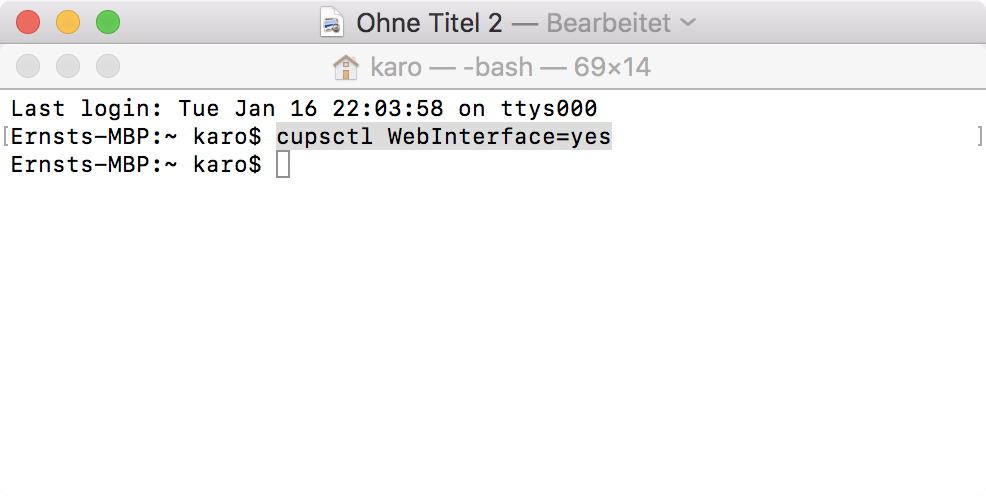Click the Ohne Titel 2 window title text
Viewport: 986px width, 496px height.
(x=429, y=23)
